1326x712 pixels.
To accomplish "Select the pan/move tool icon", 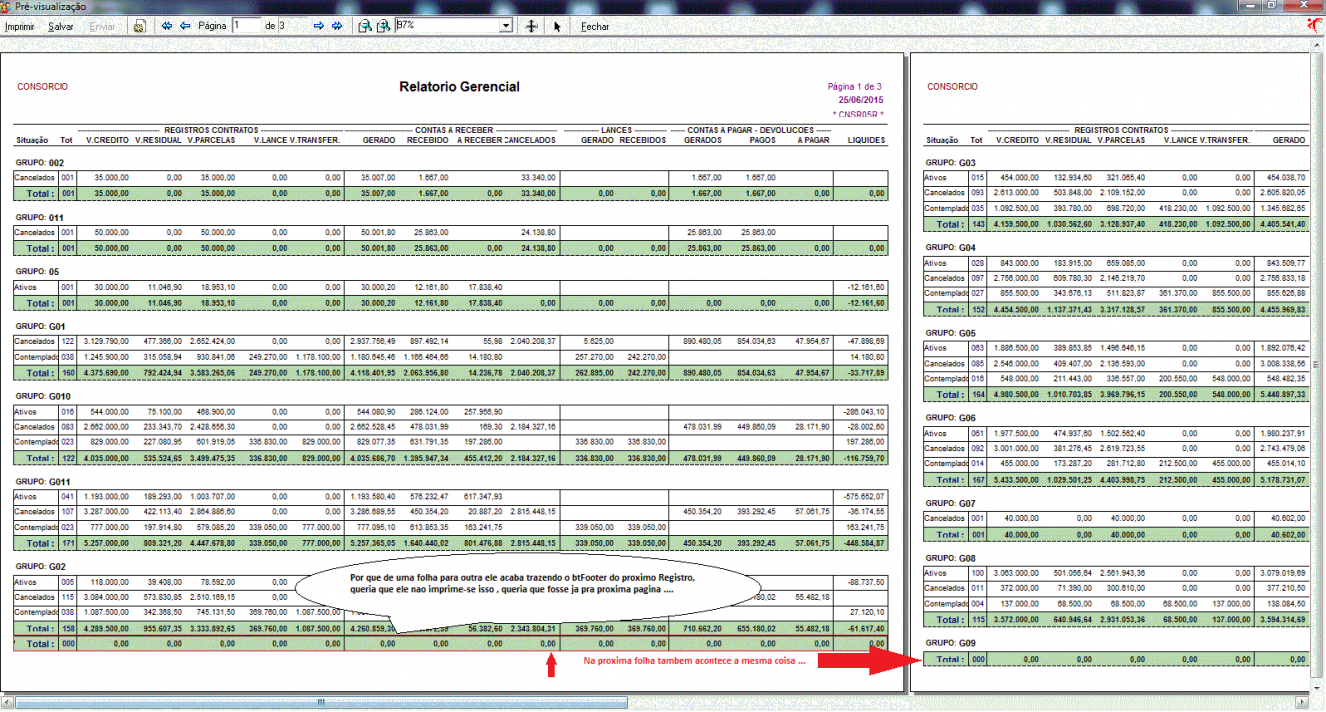I will click(x=532, y=26).
